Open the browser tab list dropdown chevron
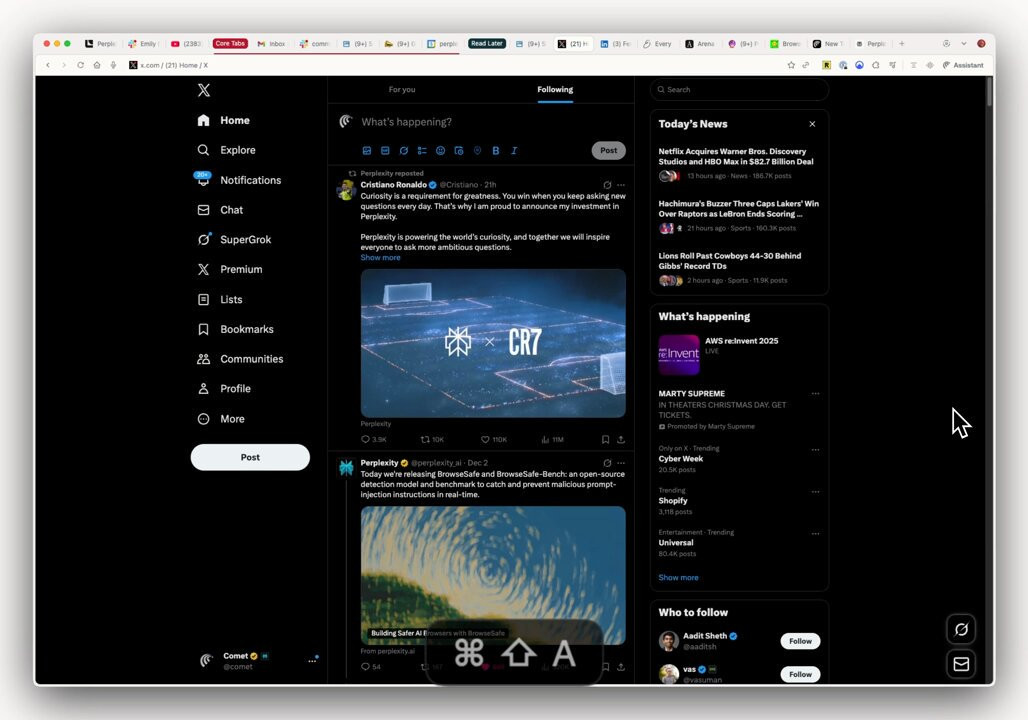The image size is (1028, 720). 964,44
